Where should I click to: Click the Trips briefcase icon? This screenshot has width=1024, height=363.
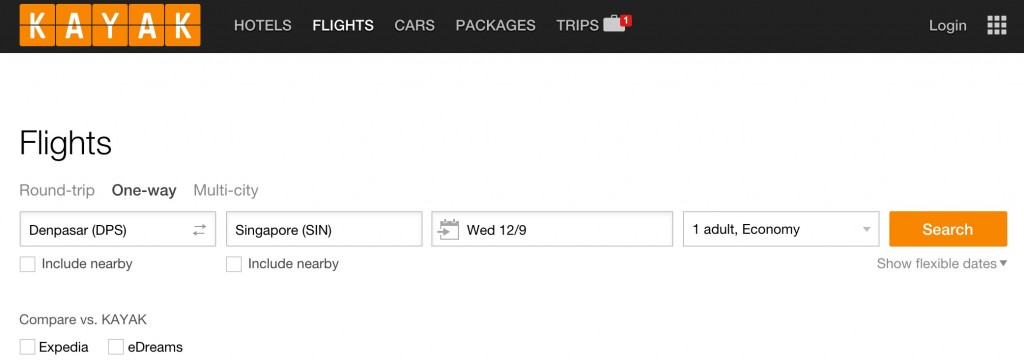pyautogui.click(x=614, y=25)
